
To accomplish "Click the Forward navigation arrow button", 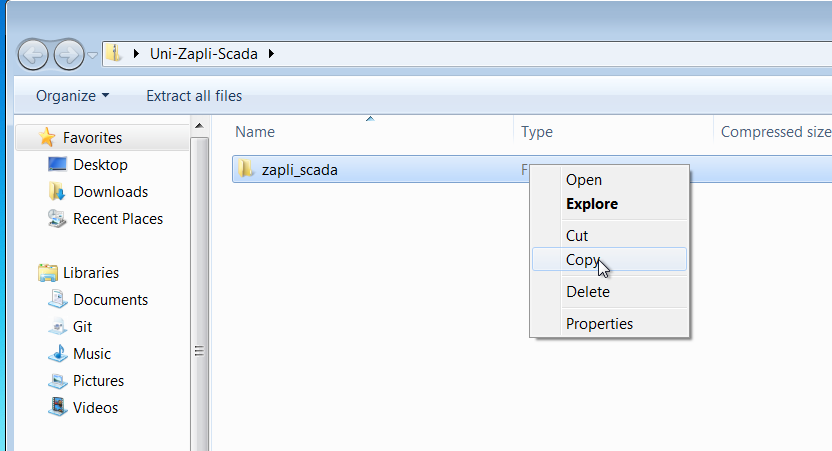I will click(x=68, y=54).
